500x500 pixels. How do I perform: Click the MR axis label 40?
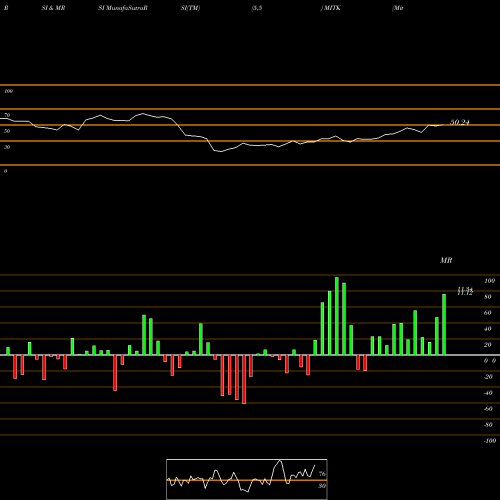coord(488,329)
